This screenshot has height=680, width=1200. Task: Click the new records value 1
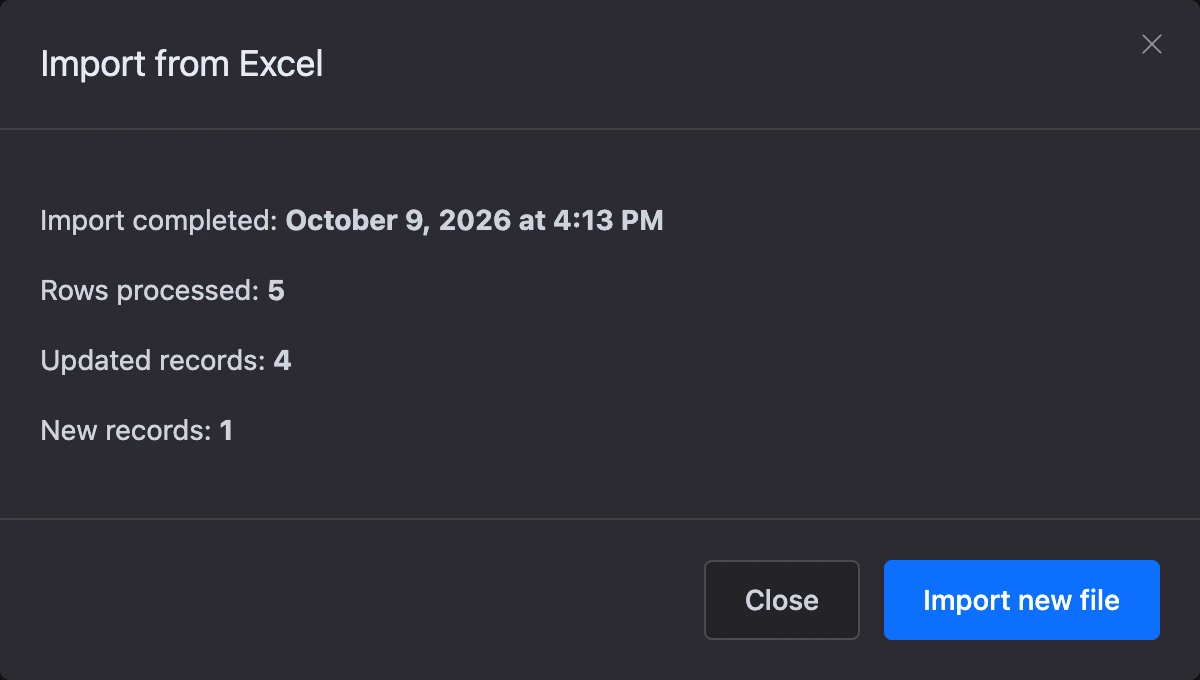pos(226,431)
